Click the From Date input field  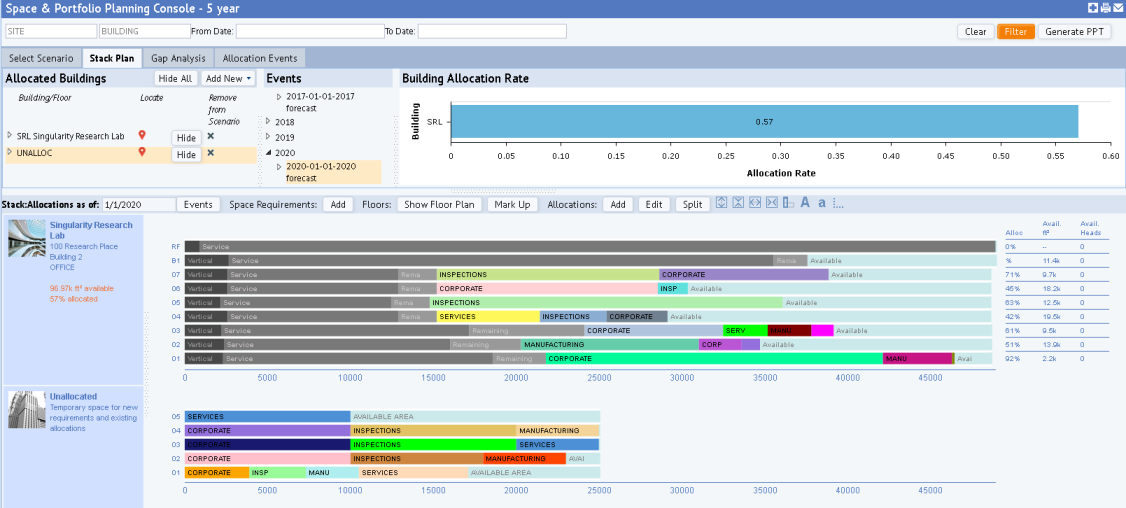click(309, 31)
